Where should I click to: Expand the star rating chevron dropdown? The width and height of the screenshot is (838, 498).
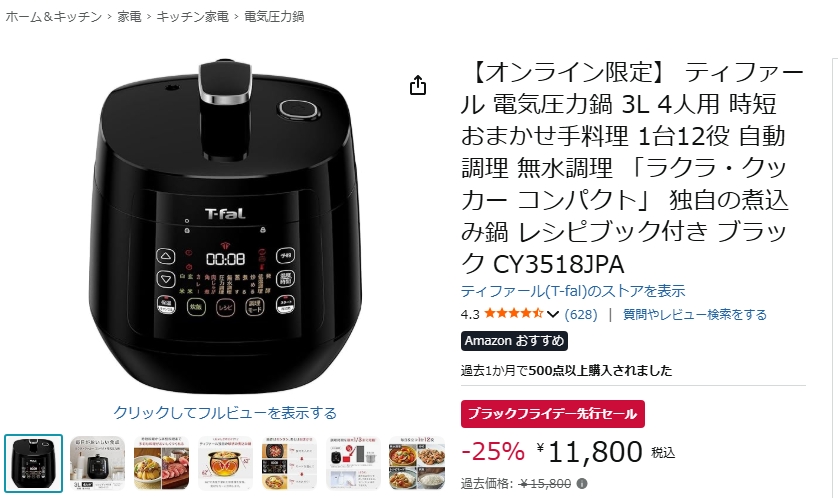[553, 314]
